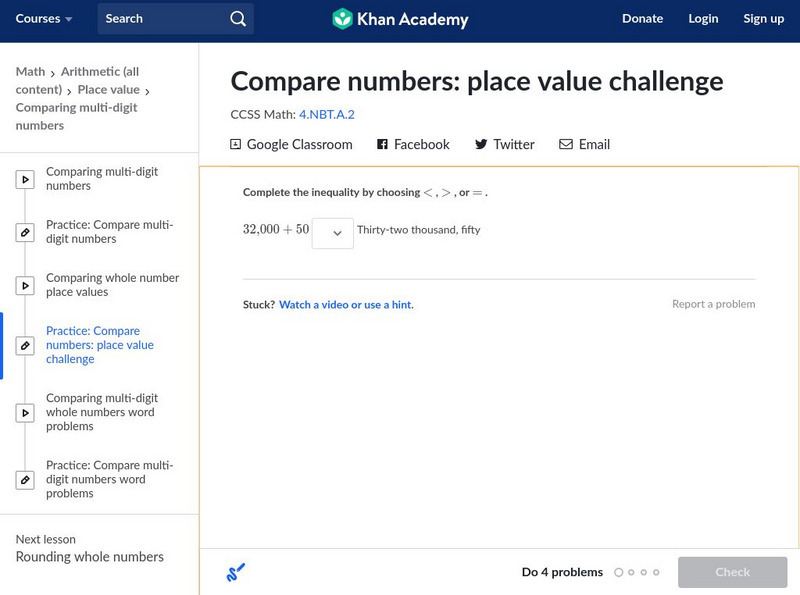Click the Watch a video or use a hint link
The height and width of the screenshot is (595, 800).
pyautogui.click(x=346, y=305)
